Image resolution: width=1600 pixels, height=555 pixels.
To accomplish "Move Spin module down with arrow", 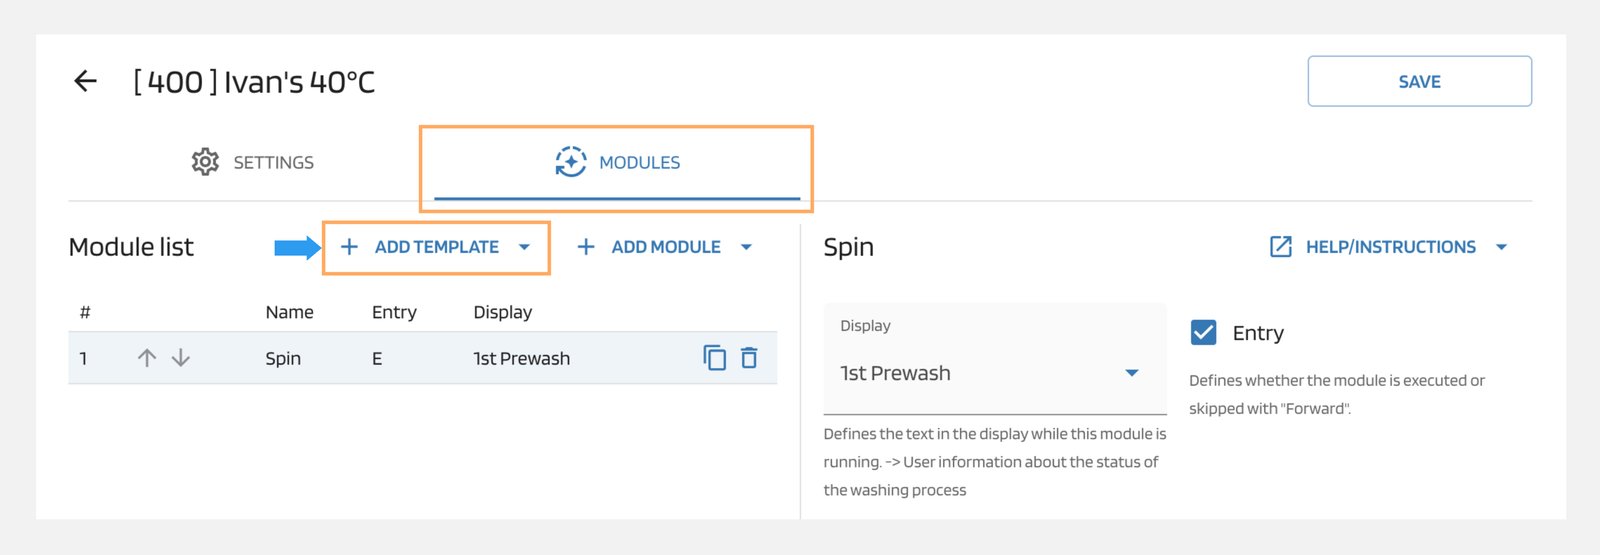I will click(181, 358).
